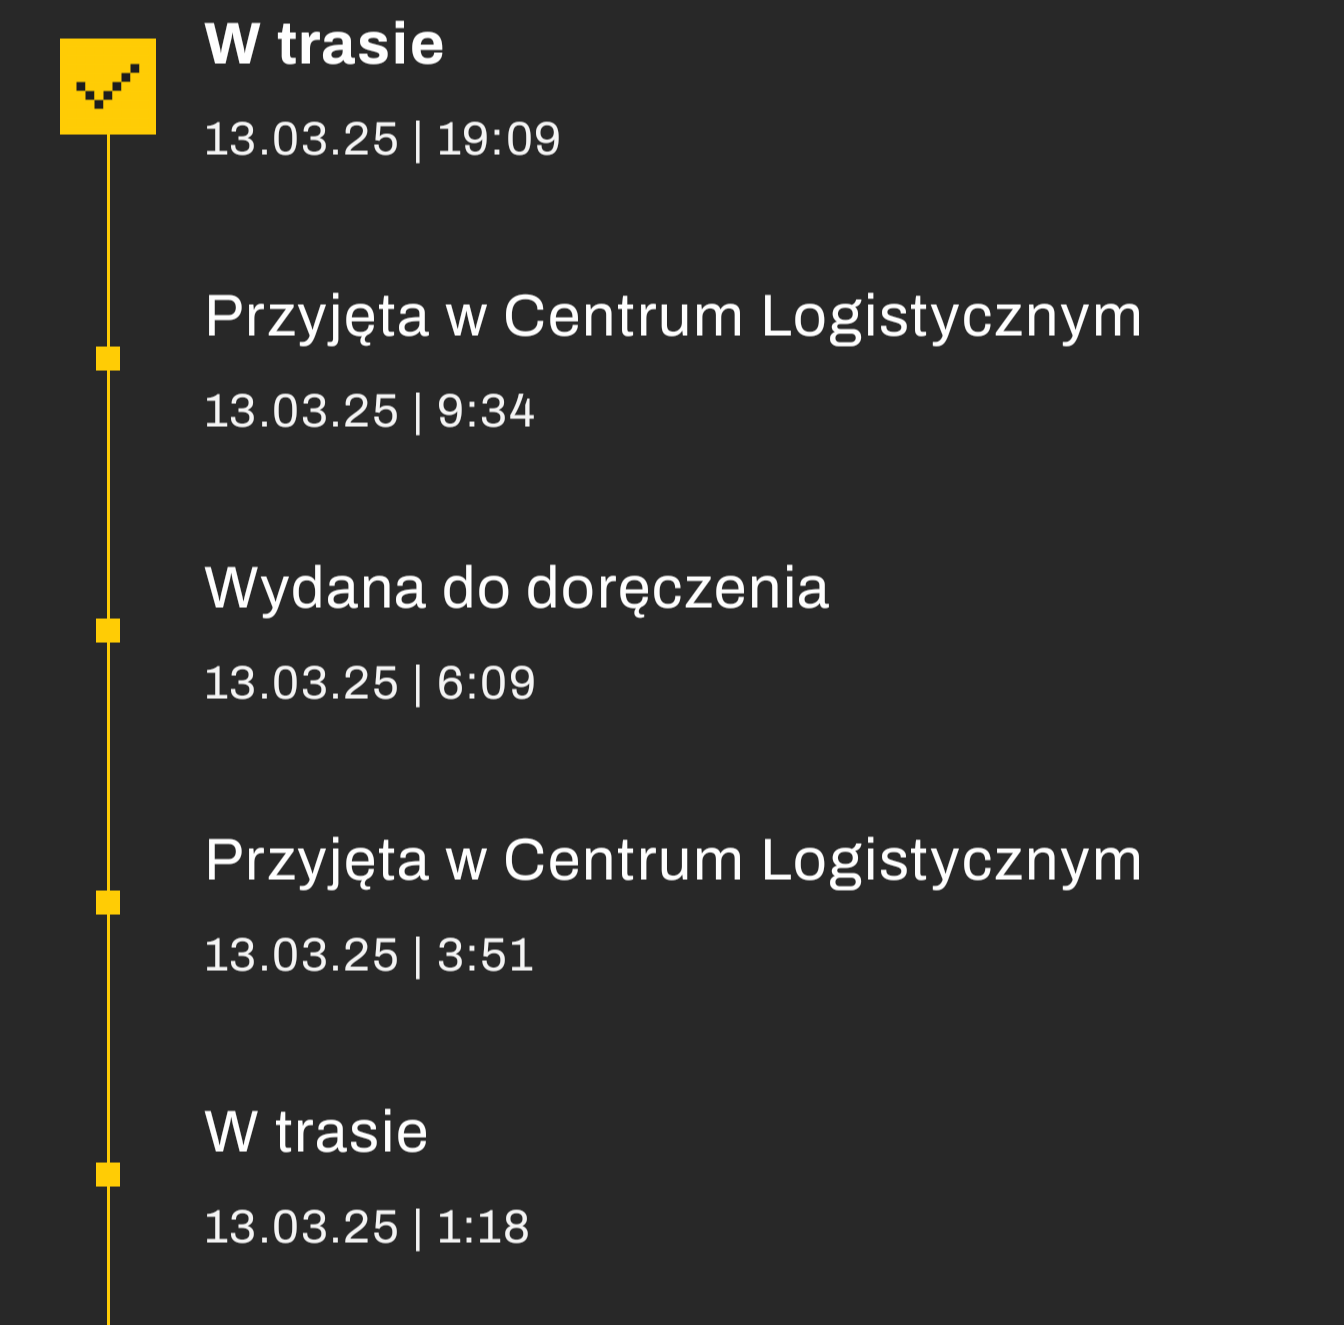This screenshot has width=1344, height=1325.
Task: Click the timeline line between 6:09 and 3:51 markers
Action: tap(108, 766)
